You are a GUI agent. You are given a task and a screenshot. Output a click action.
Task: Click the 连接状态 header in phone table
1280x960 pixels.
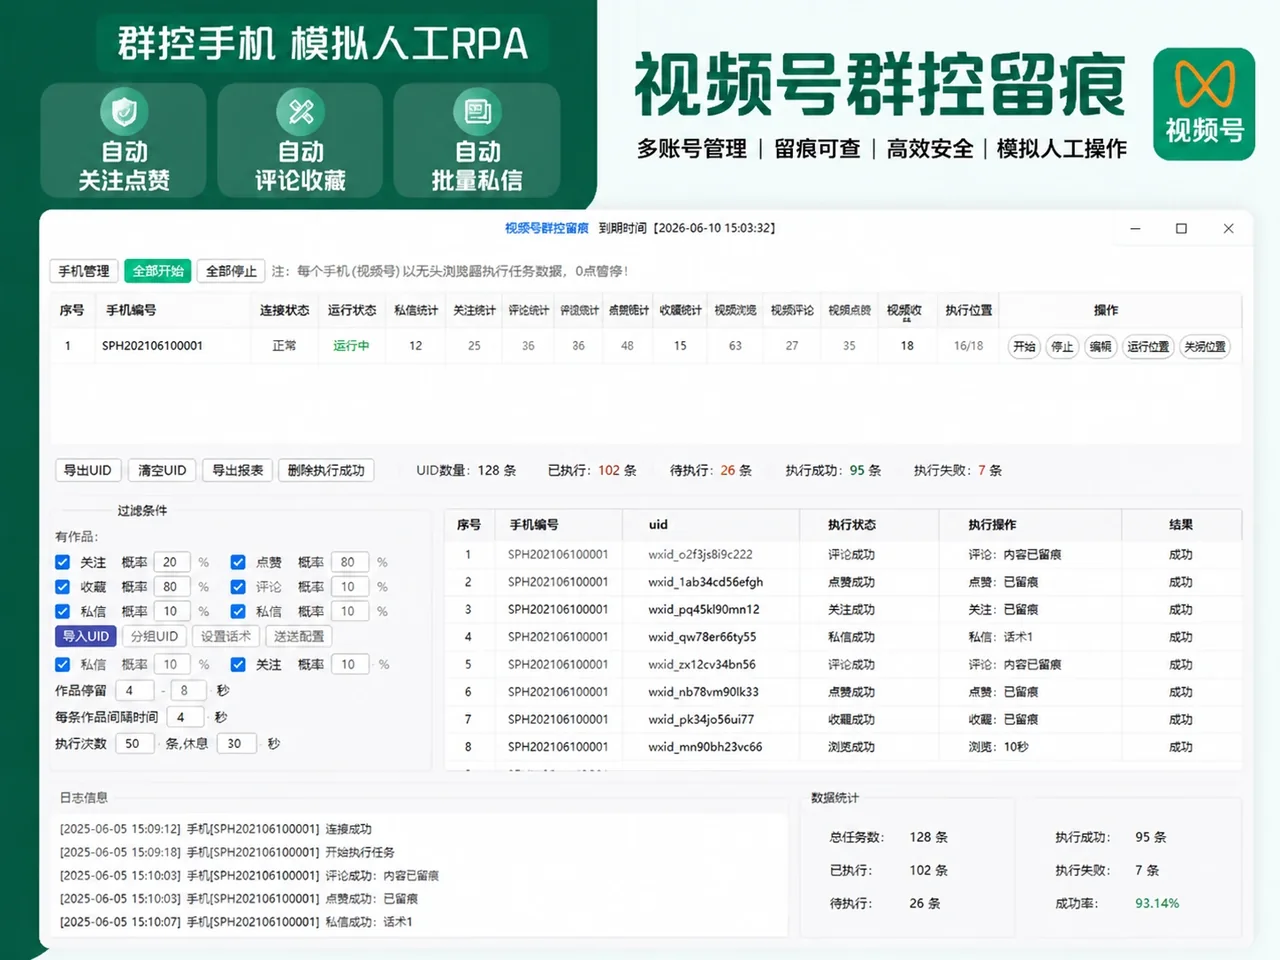[284, 310]
